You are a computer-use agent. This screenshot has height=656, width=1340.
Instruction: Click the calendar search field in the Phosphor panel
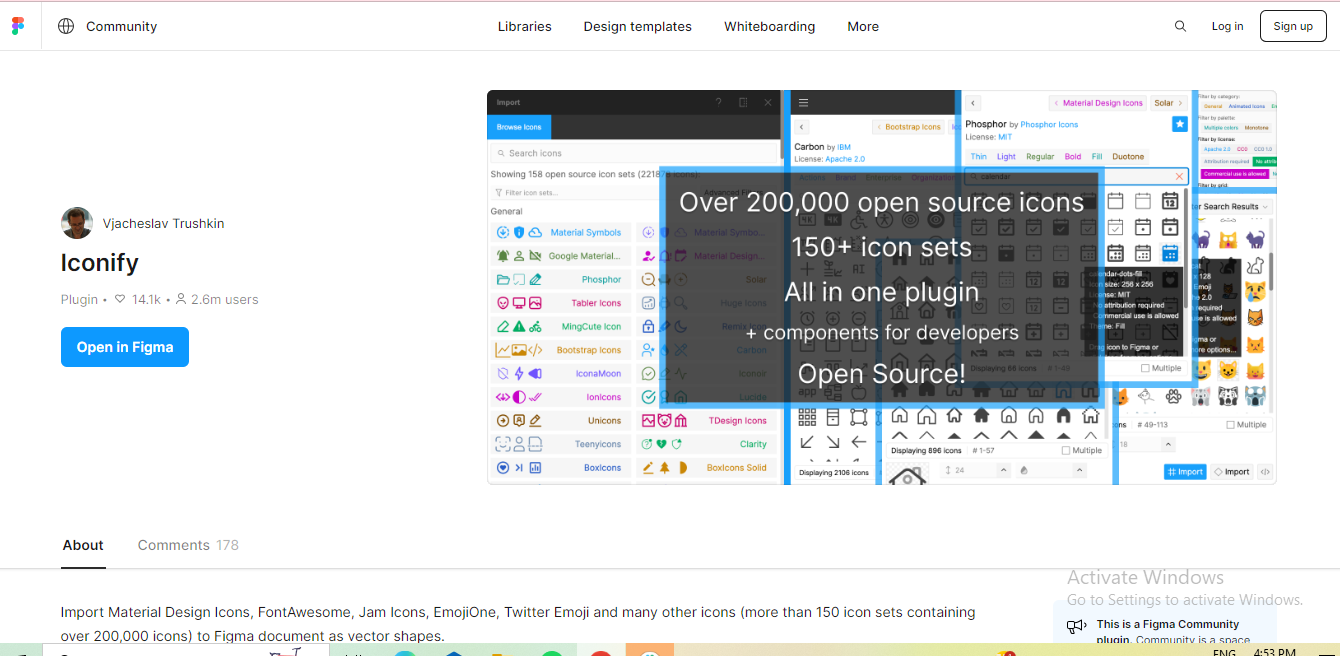(1076, 177)
